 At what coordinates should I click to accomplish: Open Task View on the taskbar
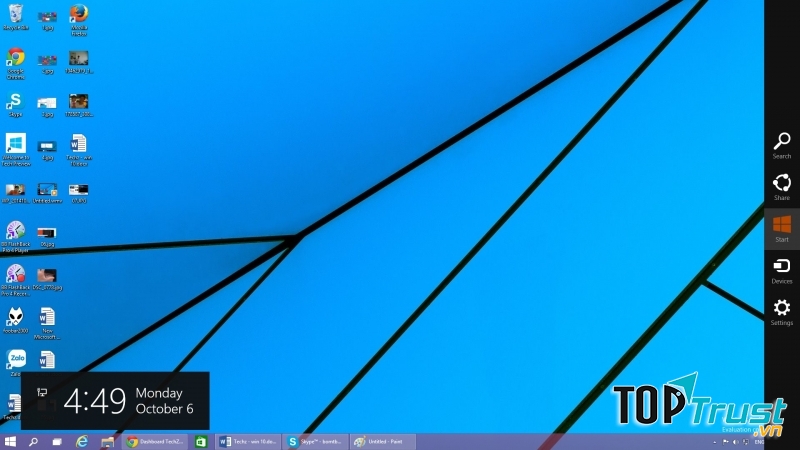[58, 441]
